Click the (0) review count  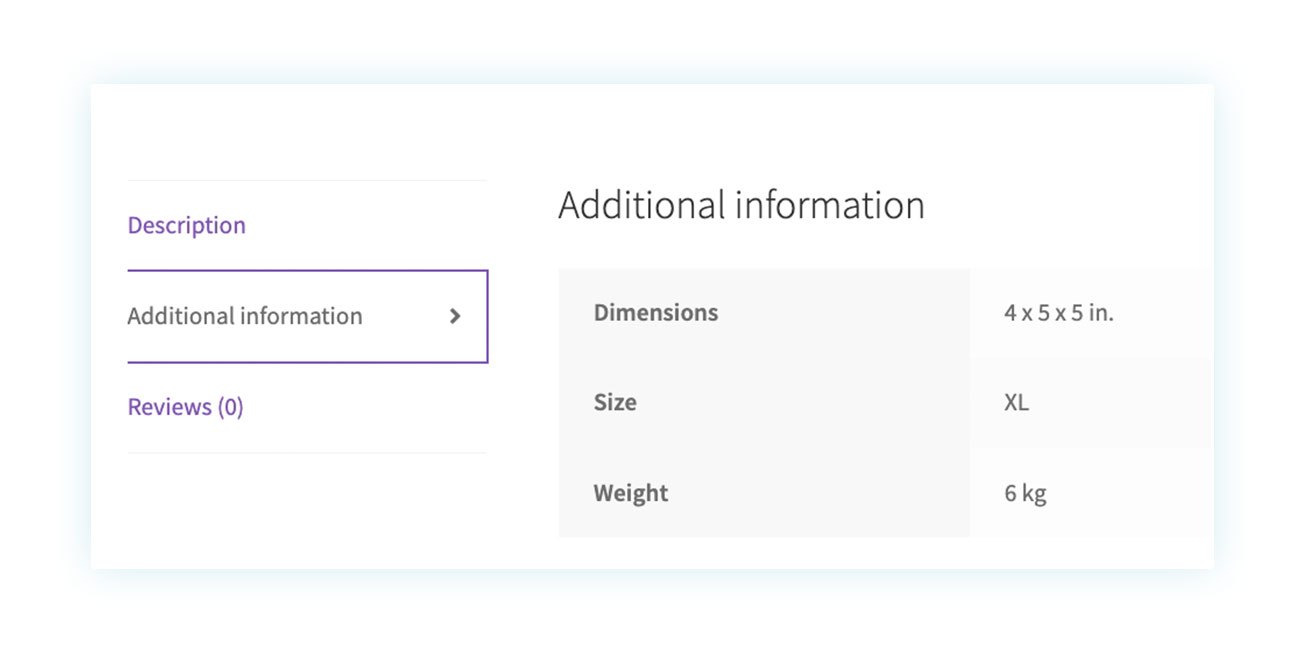230,407
